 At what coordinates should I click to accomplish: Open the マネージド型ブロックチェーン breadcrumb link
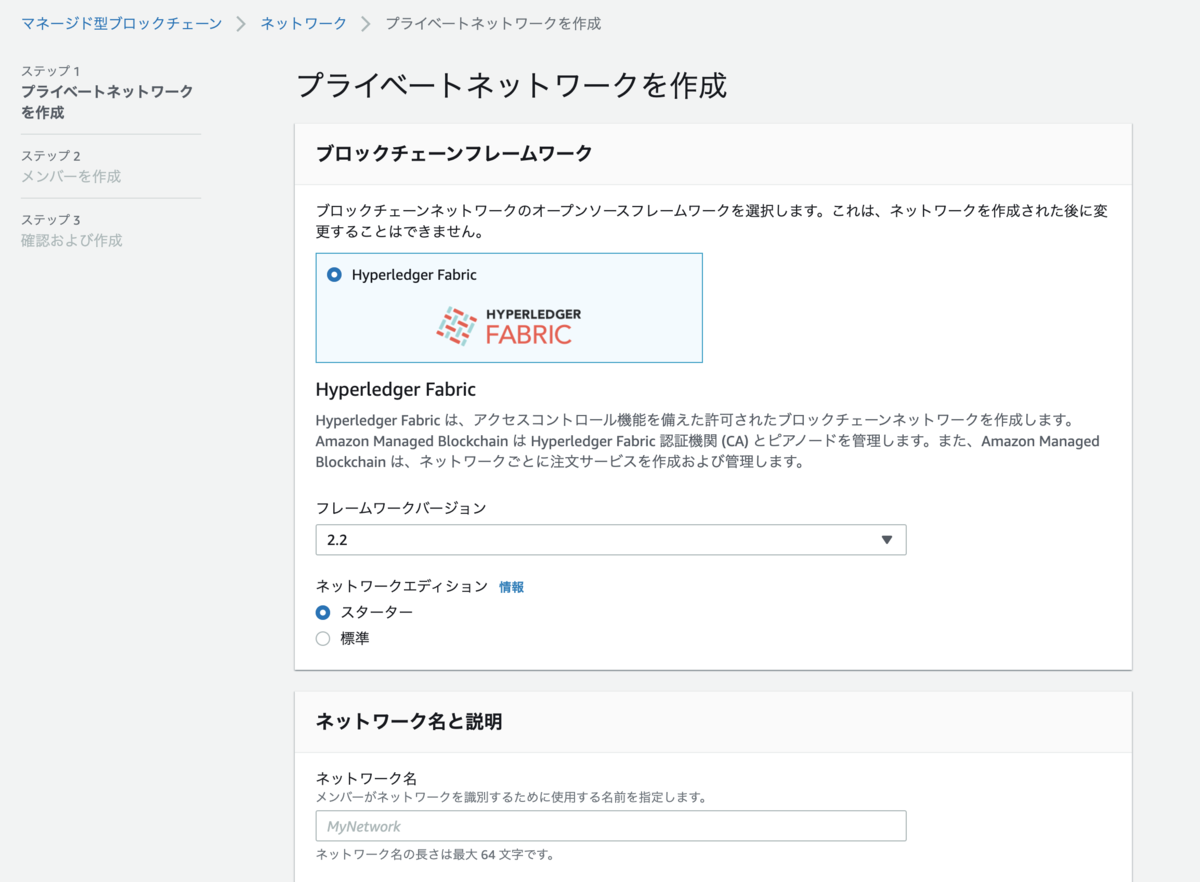tap(122, 23)
